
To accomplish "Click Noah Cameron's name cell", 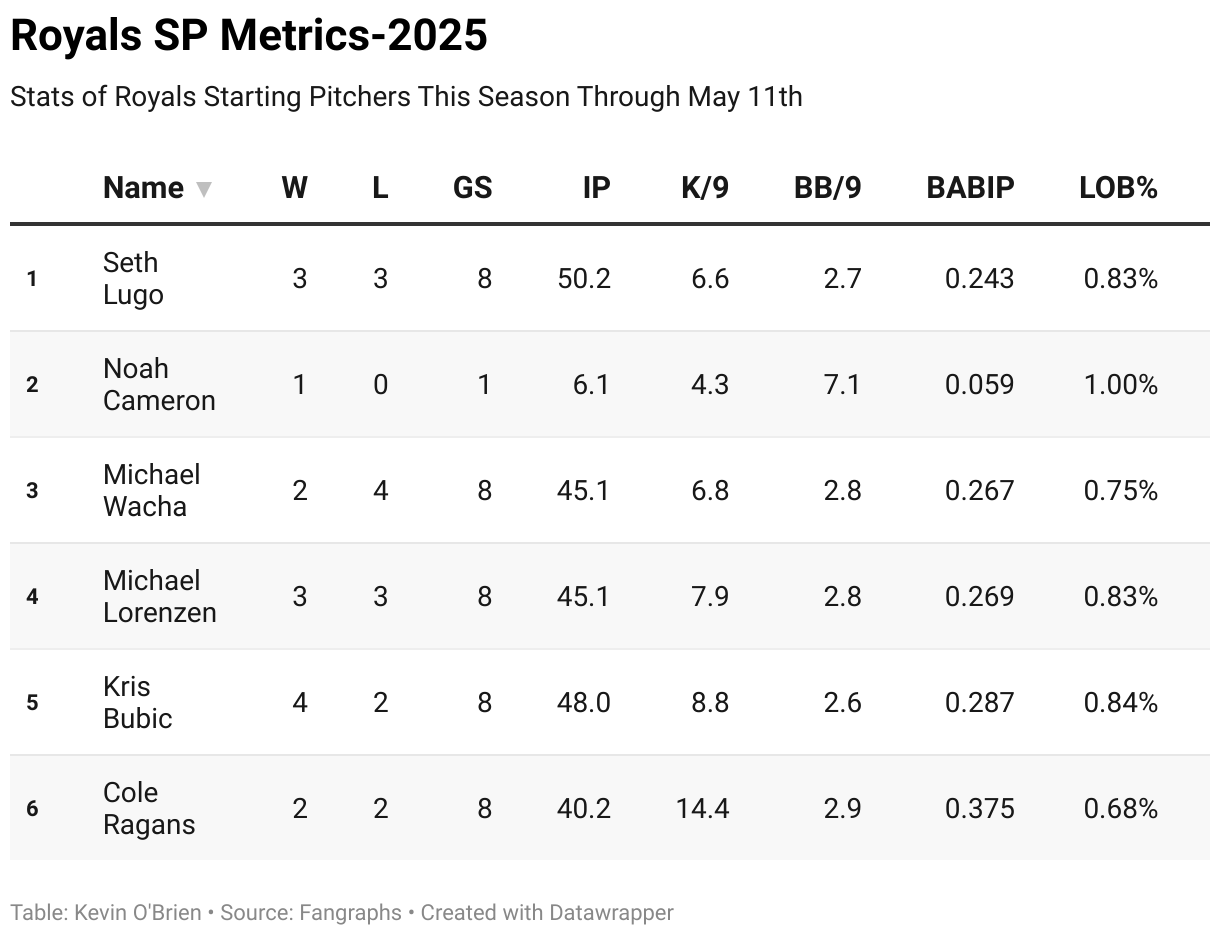I will 159,384.
